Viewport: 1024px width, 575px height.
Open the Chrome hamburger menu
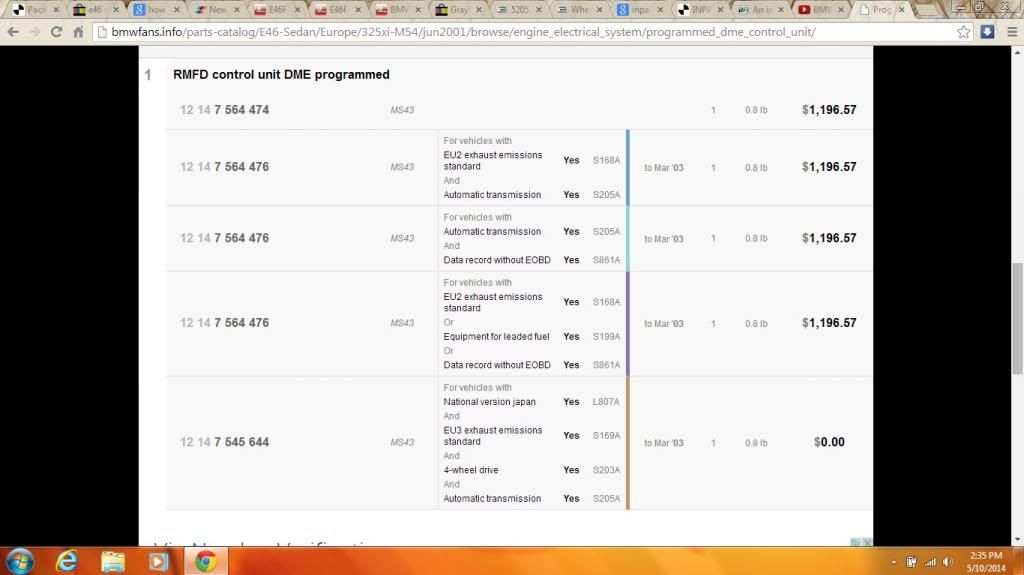tap(1011, 31)
